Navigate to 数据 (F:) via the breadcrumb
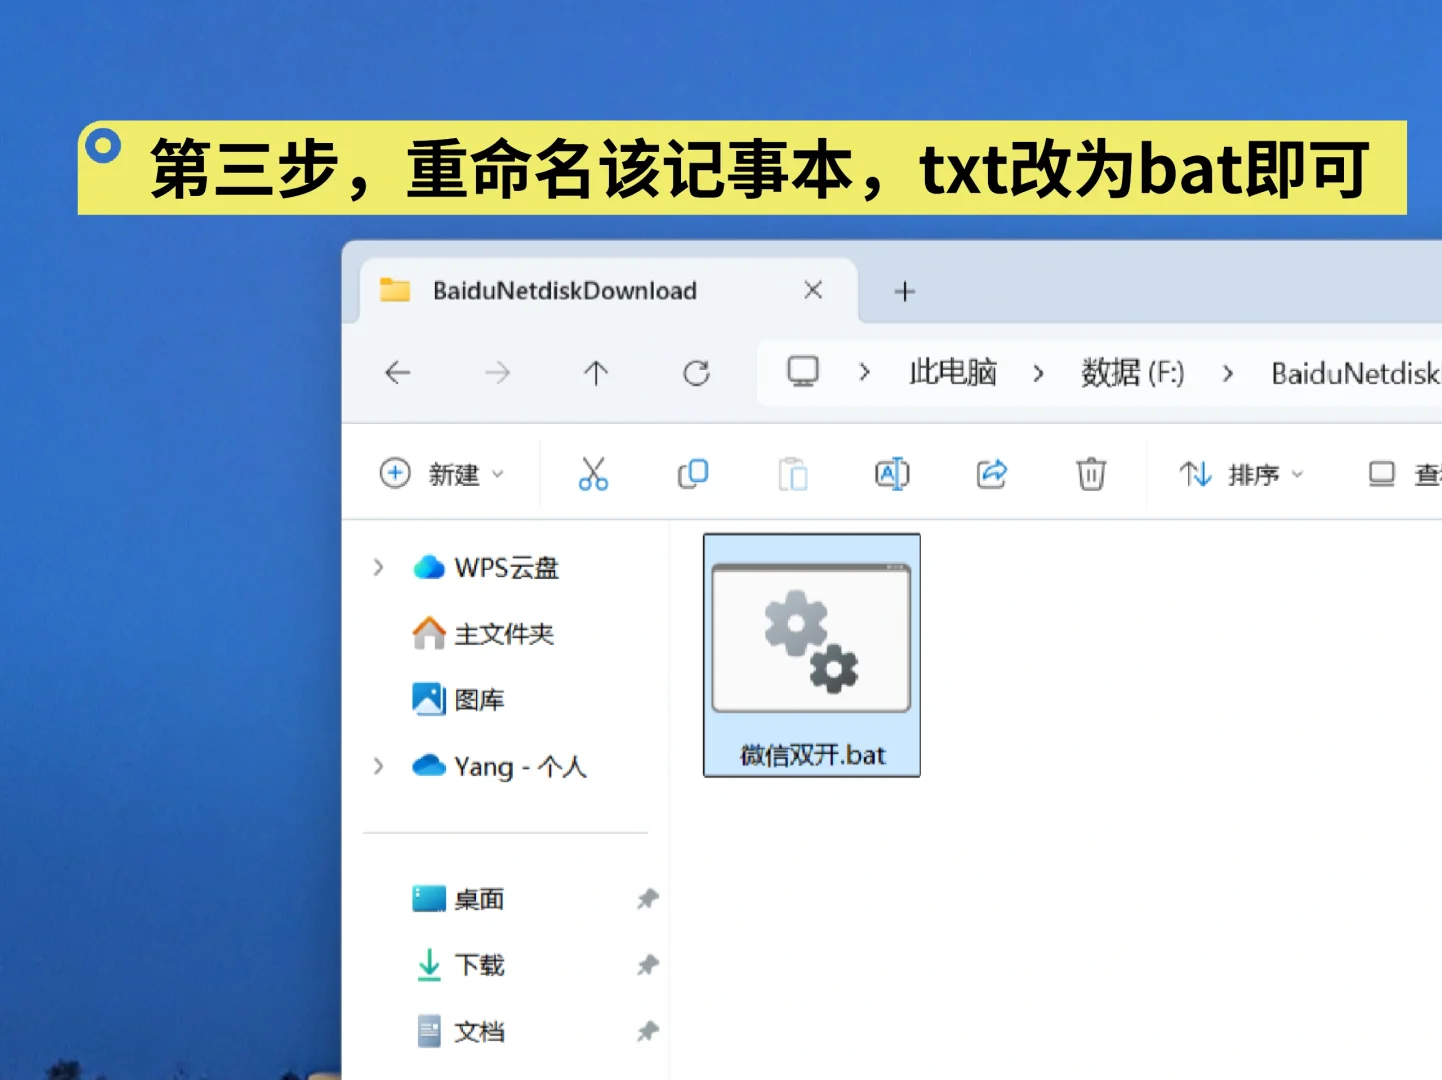 (x=1132, y=372)
